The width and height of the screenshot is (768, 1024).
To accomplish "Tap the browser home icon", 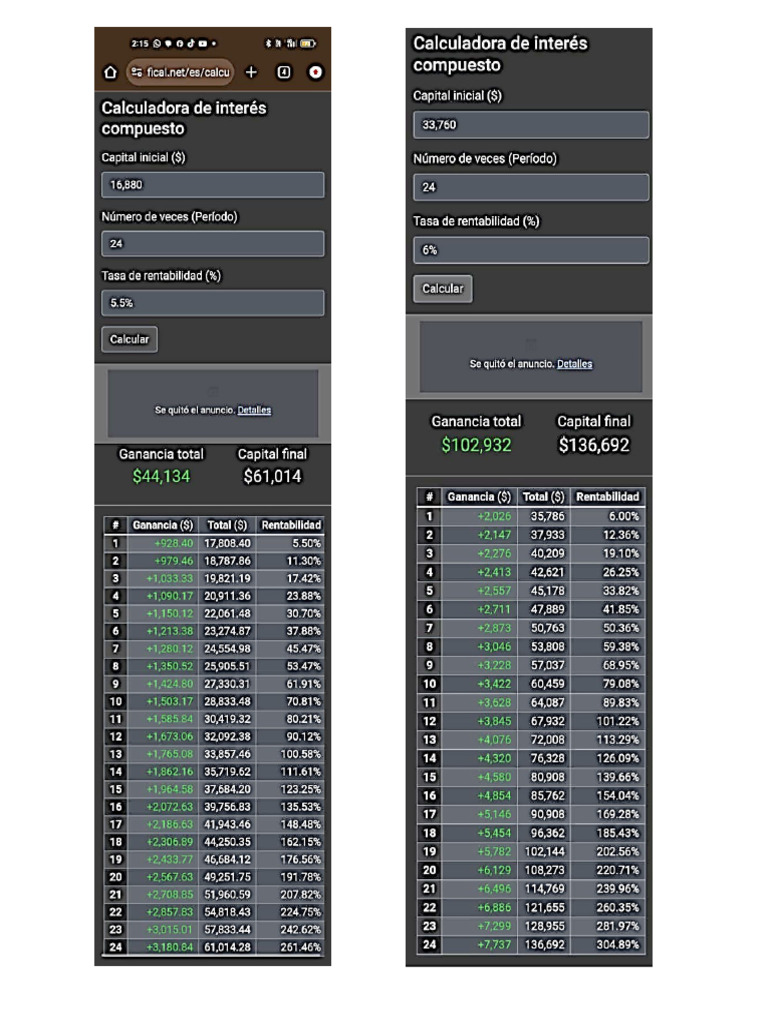I will click(110, 72).
